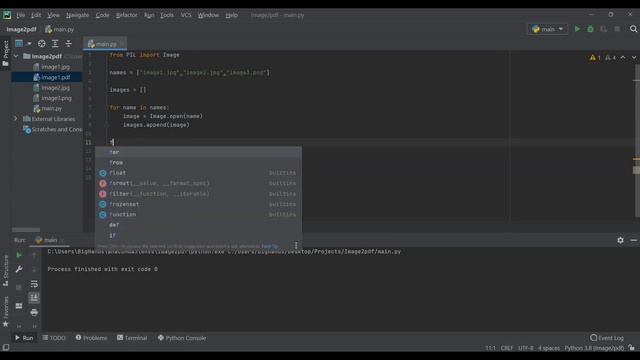The height and width of the screenshot is (360, 640).
Task: Click the 11:1 line-column indicator
Action: (490, 348)
